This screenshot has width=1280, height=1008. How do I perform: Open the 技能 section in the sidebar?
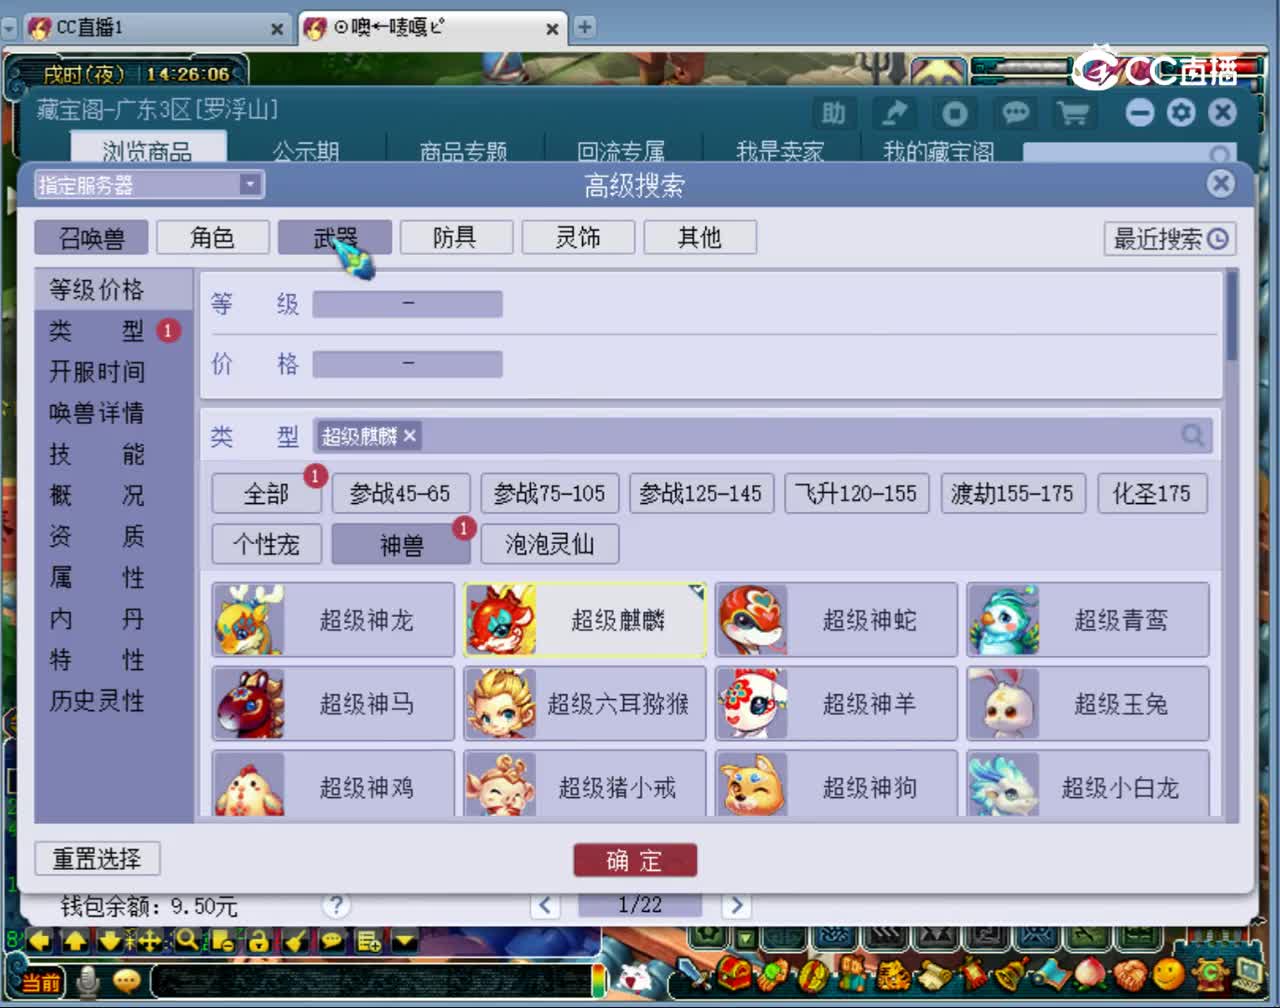[x=97, y=455]
